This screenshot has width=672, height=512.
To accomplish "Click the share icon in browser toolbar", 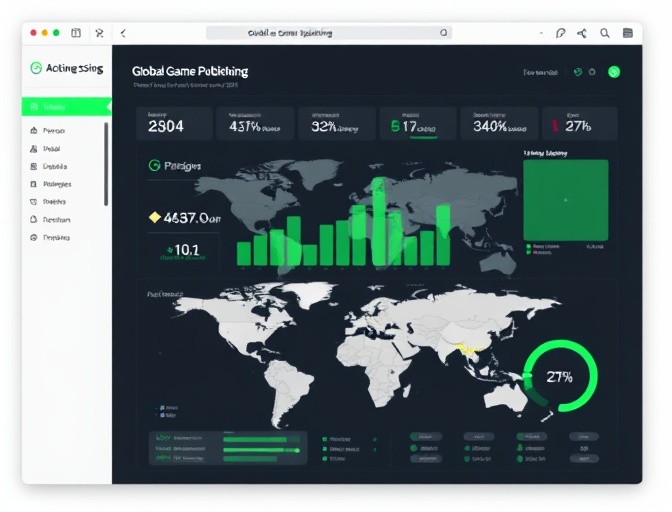I will [582, 33].
